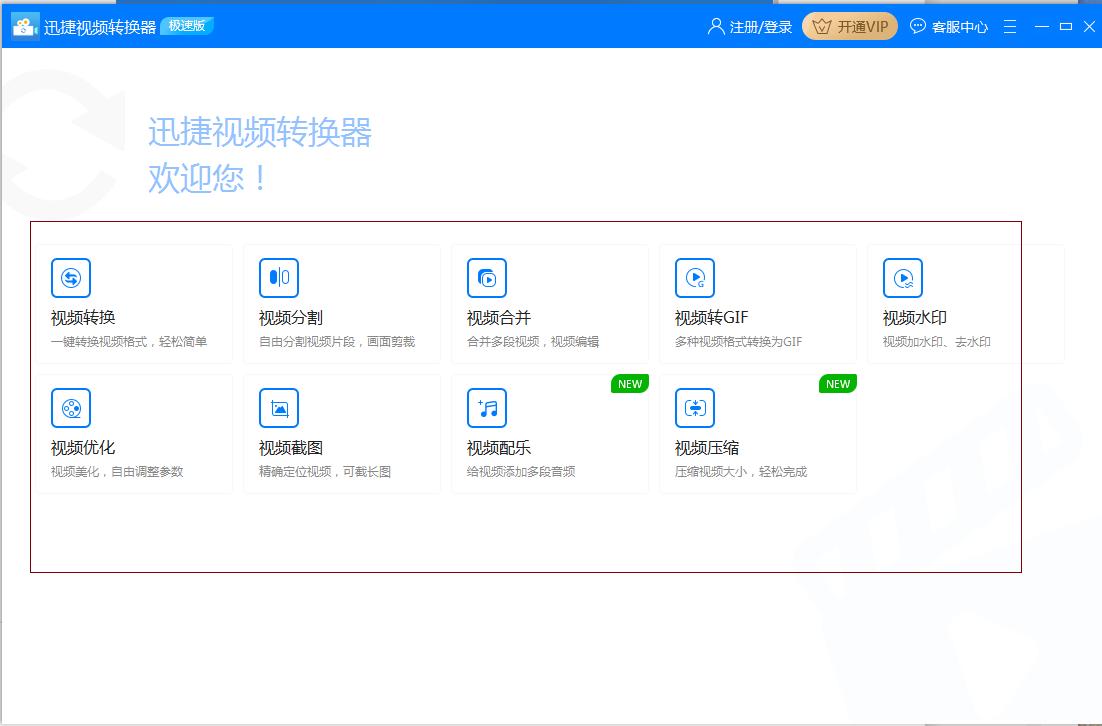Open the 视频转GIF conversion tool
The width and height of the screenshot is (1102, 726).
pos(758,303)
